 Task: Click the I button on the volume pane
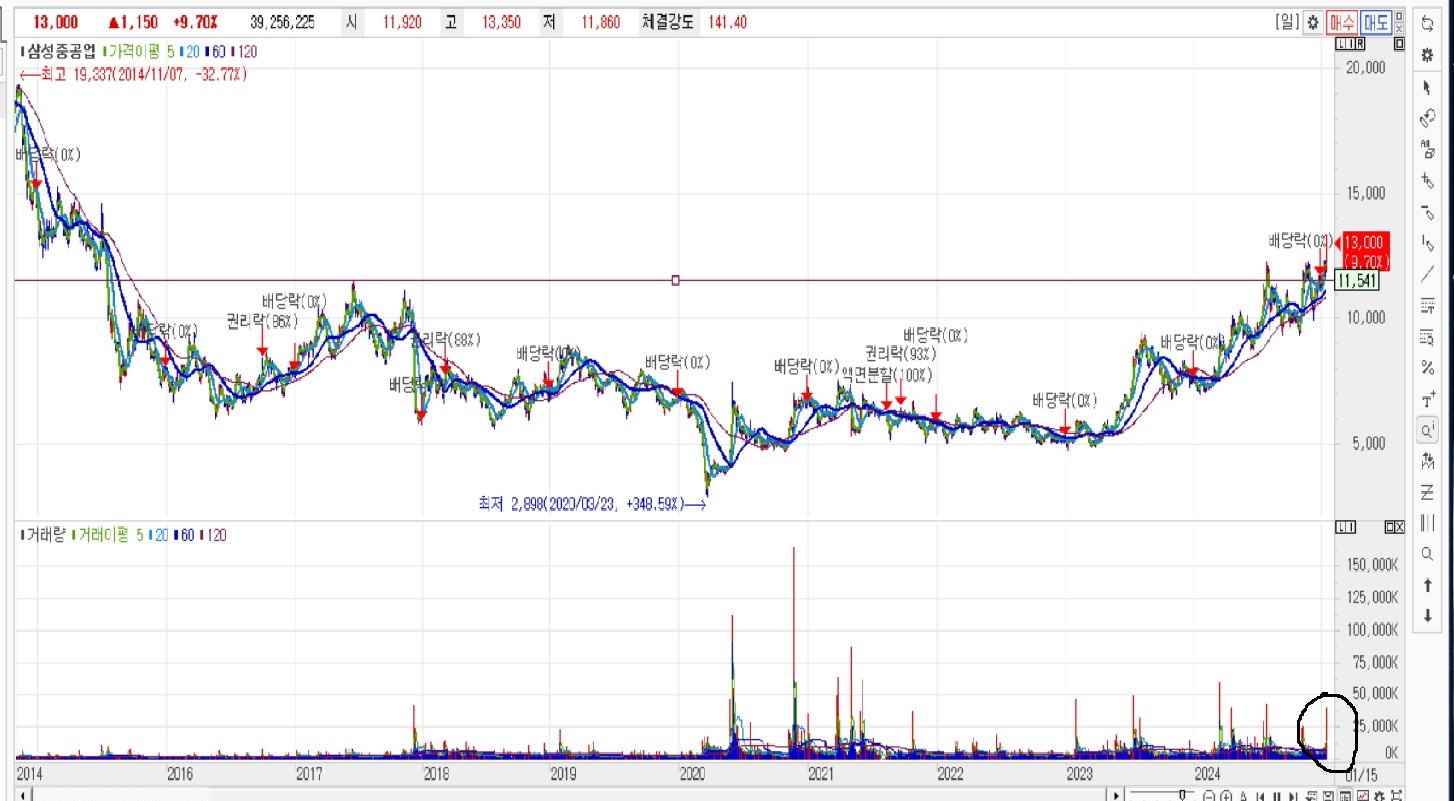pos(1352,527)
